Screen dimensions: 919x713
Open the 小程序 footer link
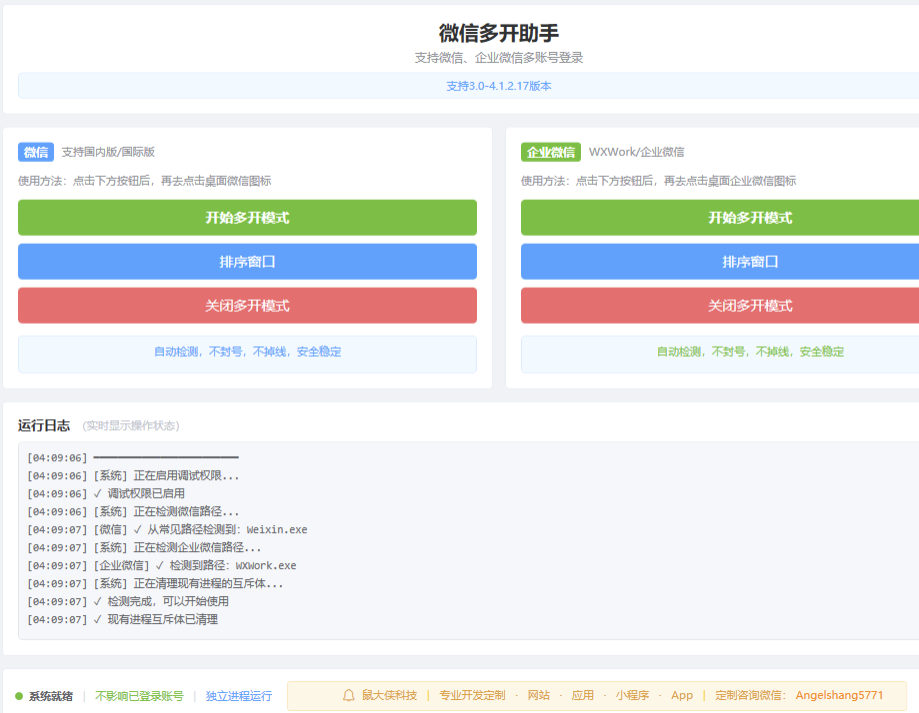click(x=633, y=694)
